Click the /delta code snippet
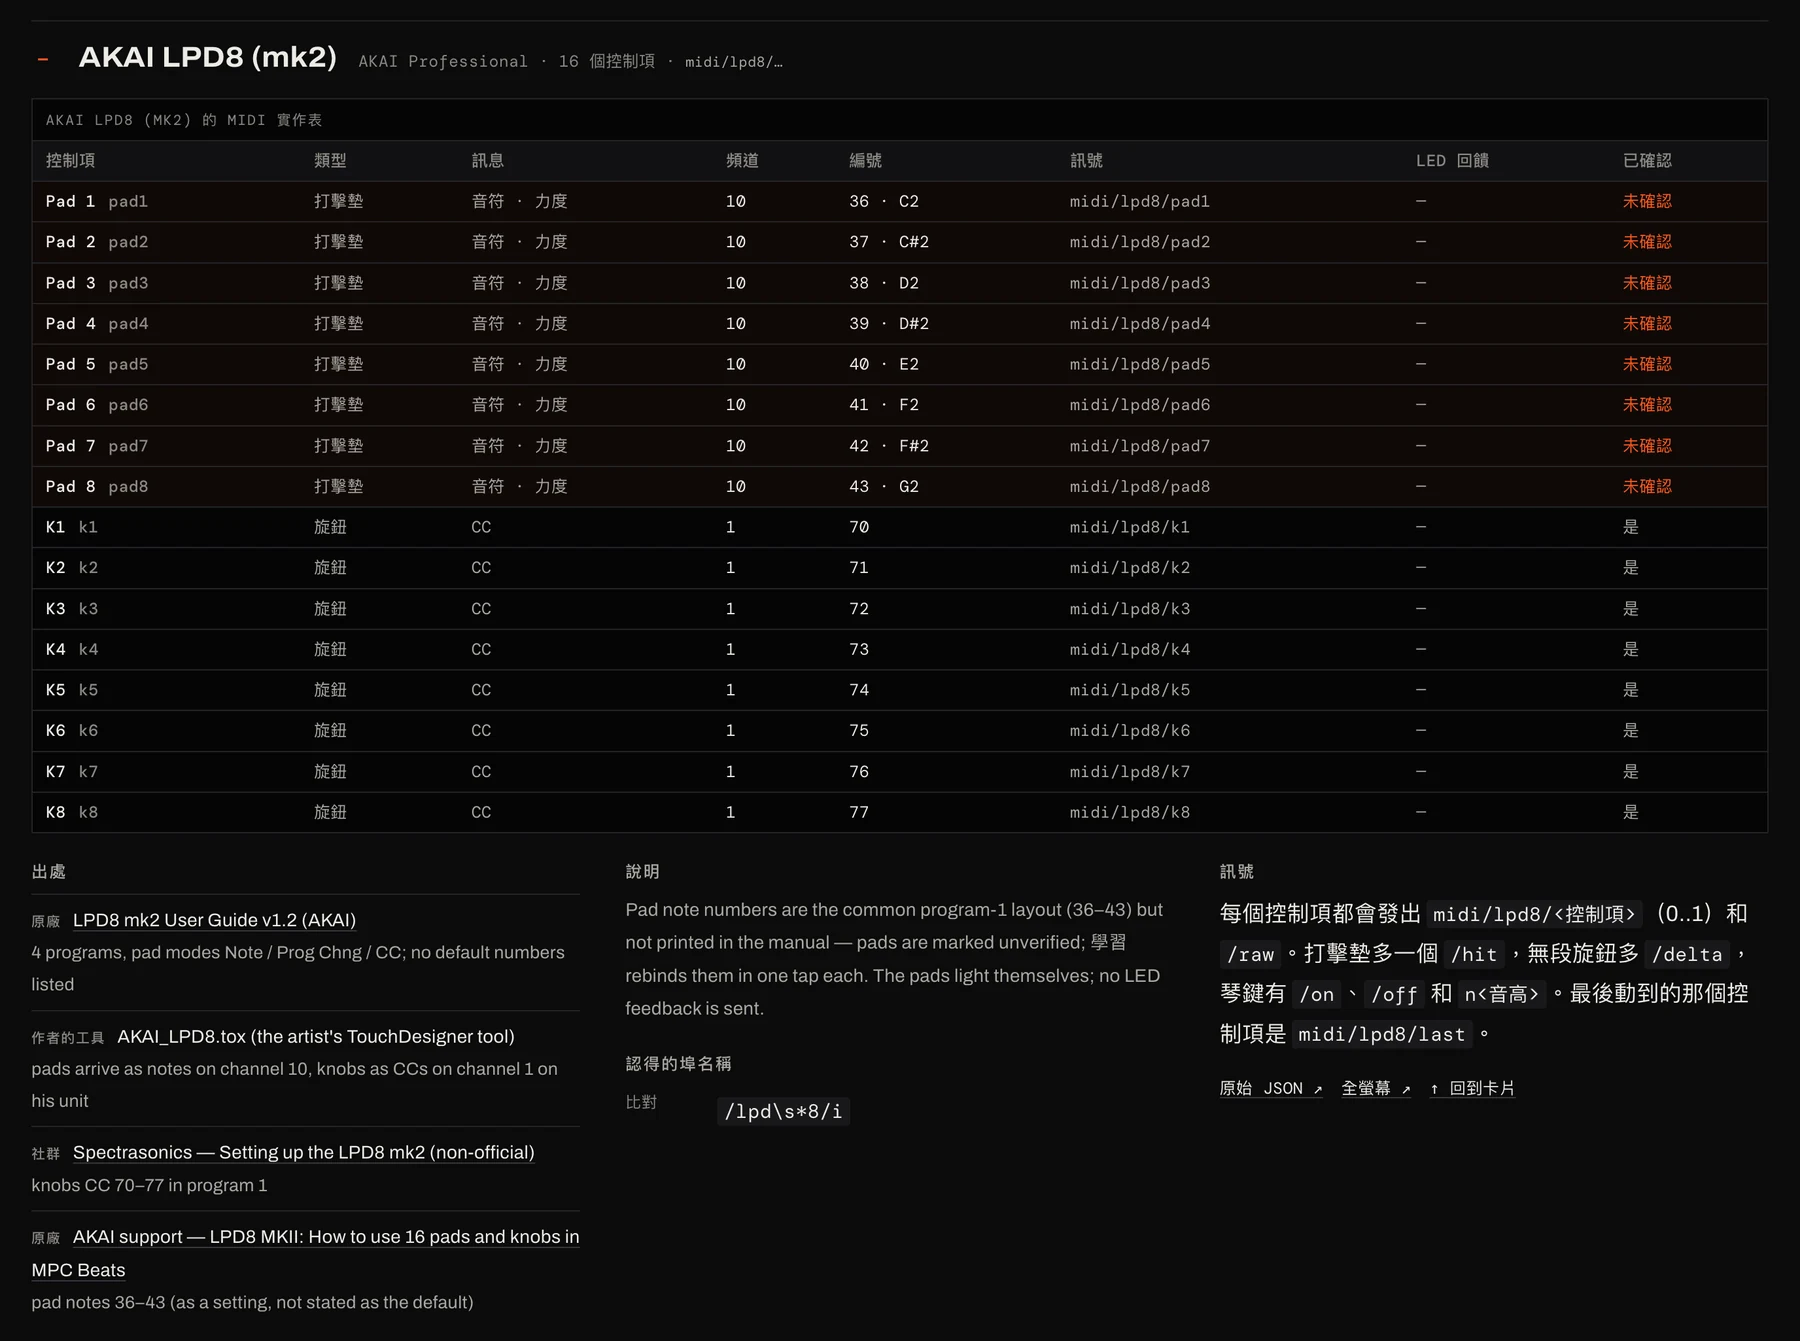This screenshot has width=1800, height=1341. click(1687, 954)
